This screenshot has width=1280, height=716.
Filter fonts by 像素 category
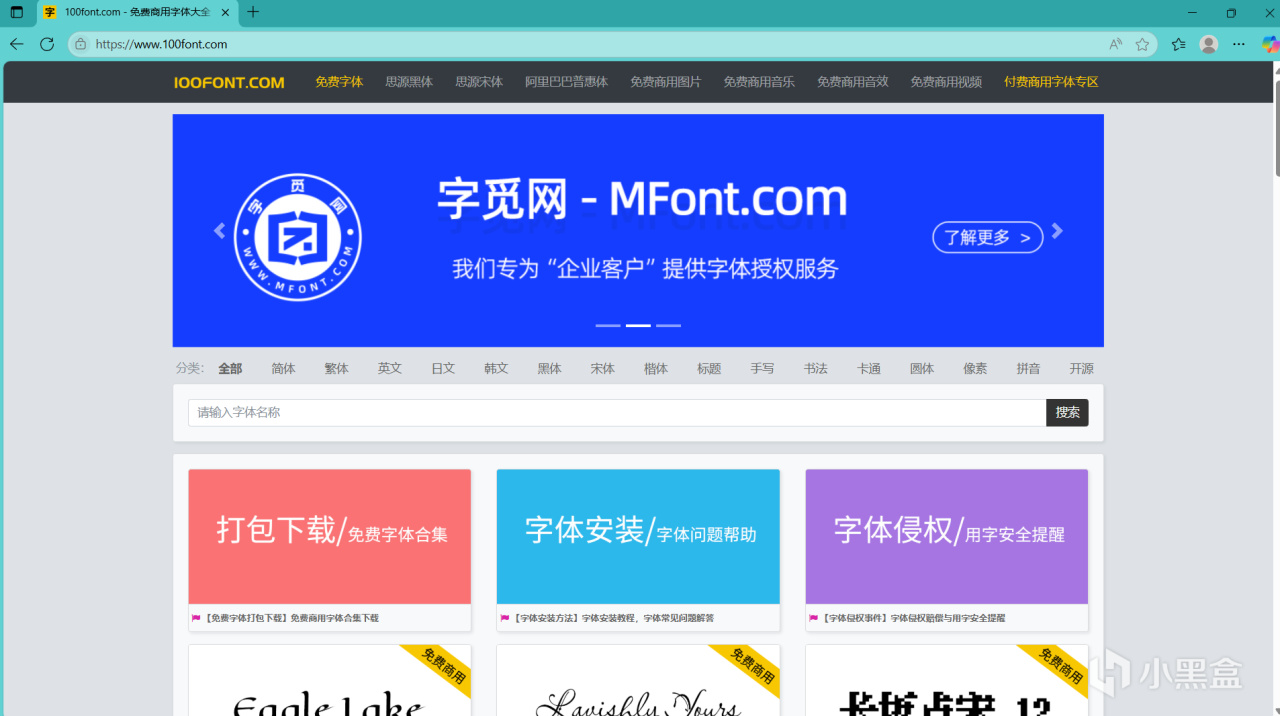point(975,368)
